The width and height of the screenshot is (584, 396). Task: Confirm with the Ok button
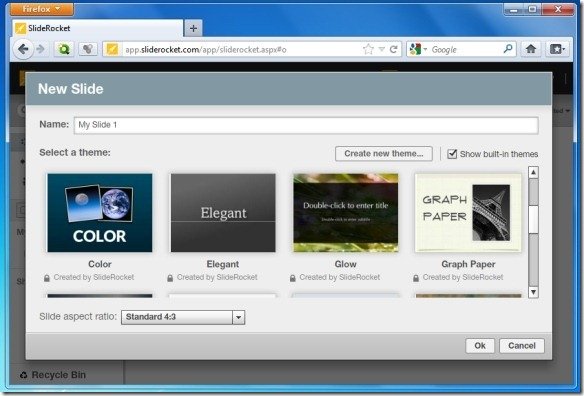[x=480, y=346]
